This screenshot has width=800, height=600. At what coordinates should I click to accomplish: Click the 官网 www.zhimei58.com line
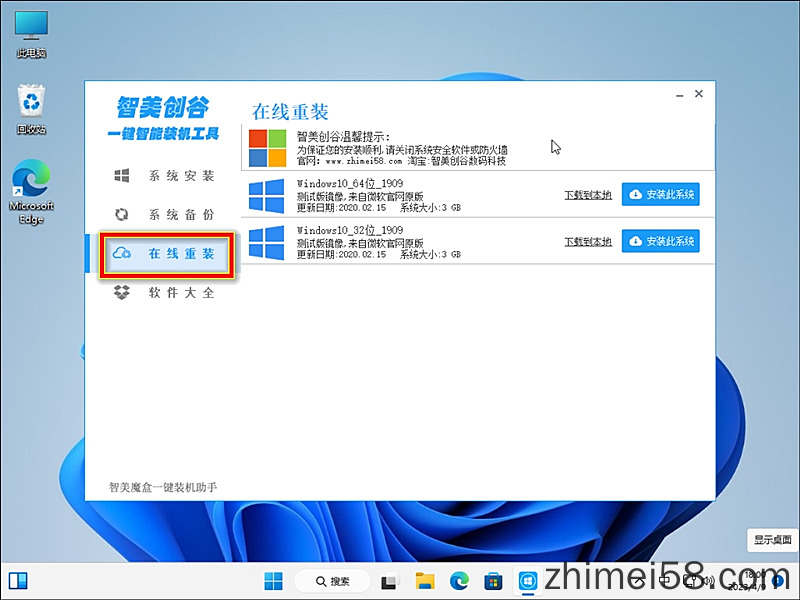401,161
